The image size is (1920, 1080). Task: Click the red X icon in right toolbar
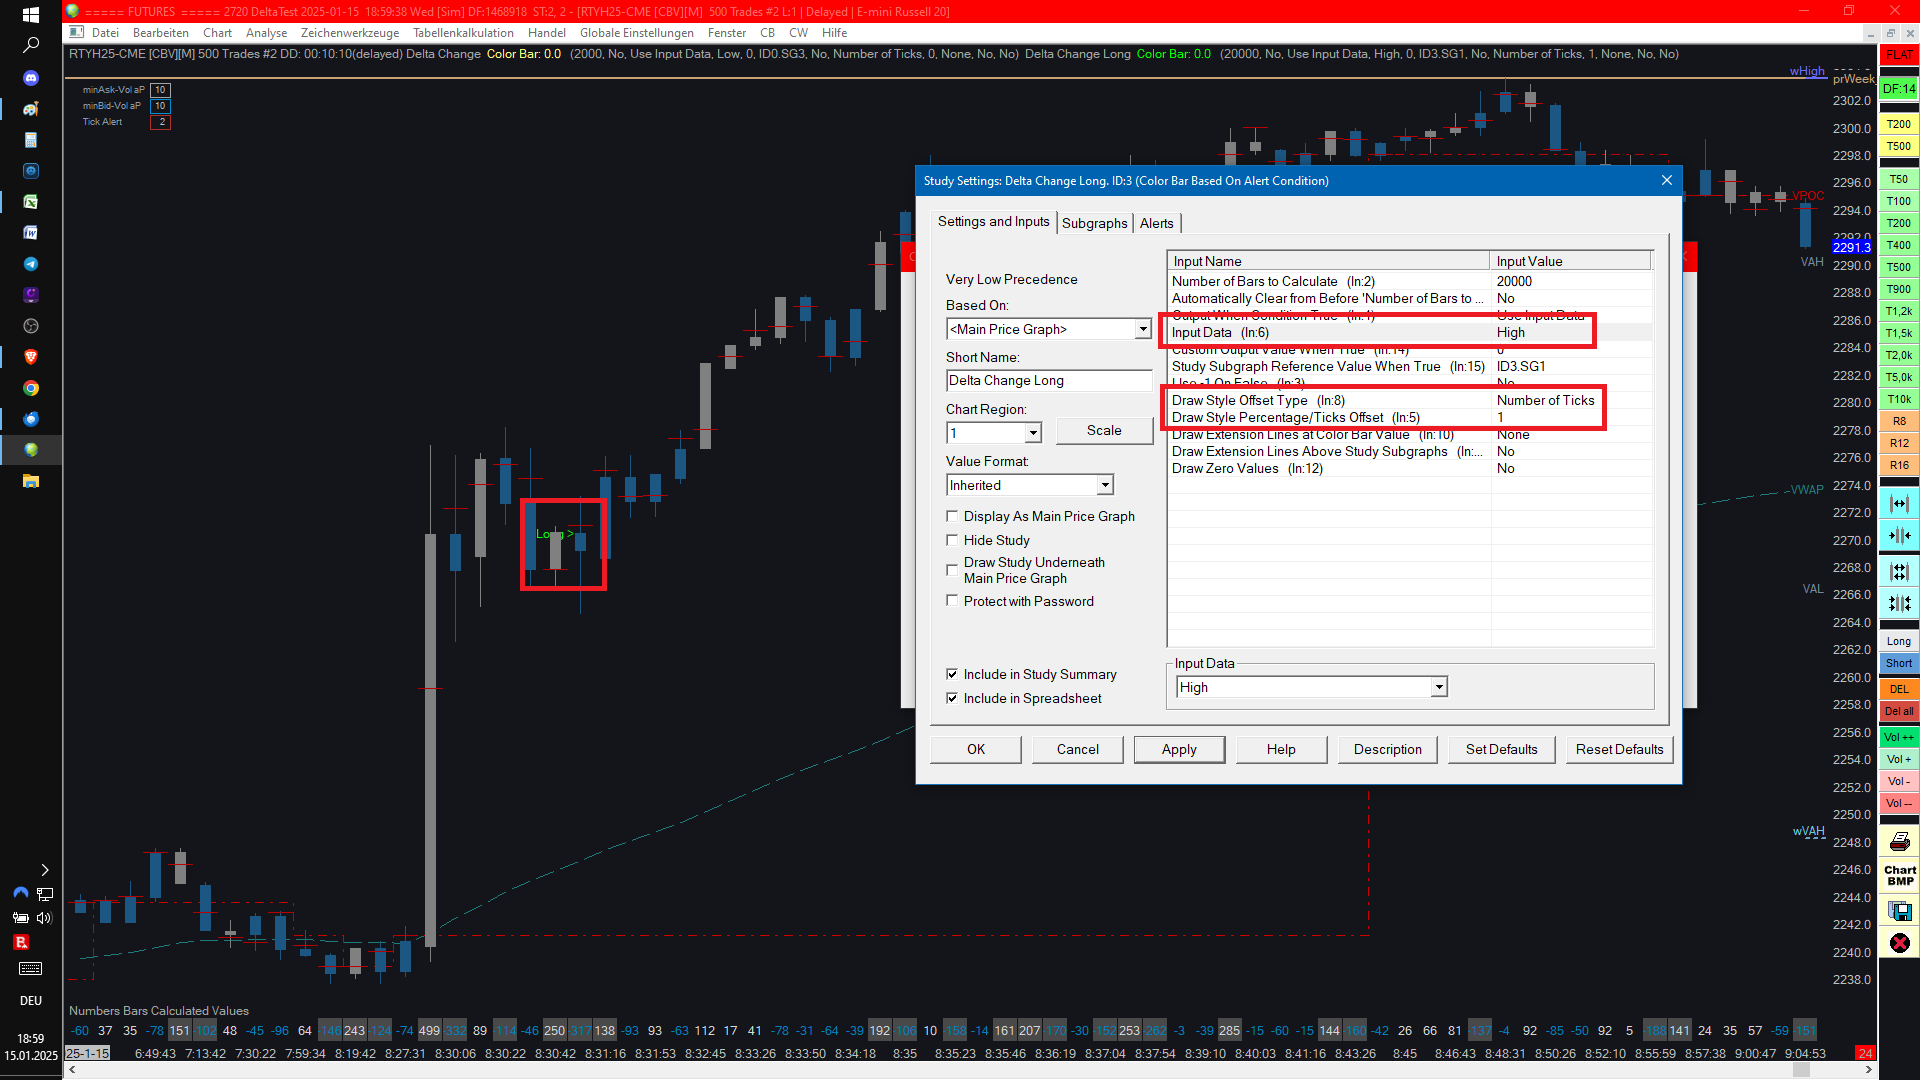point(1899,943)
